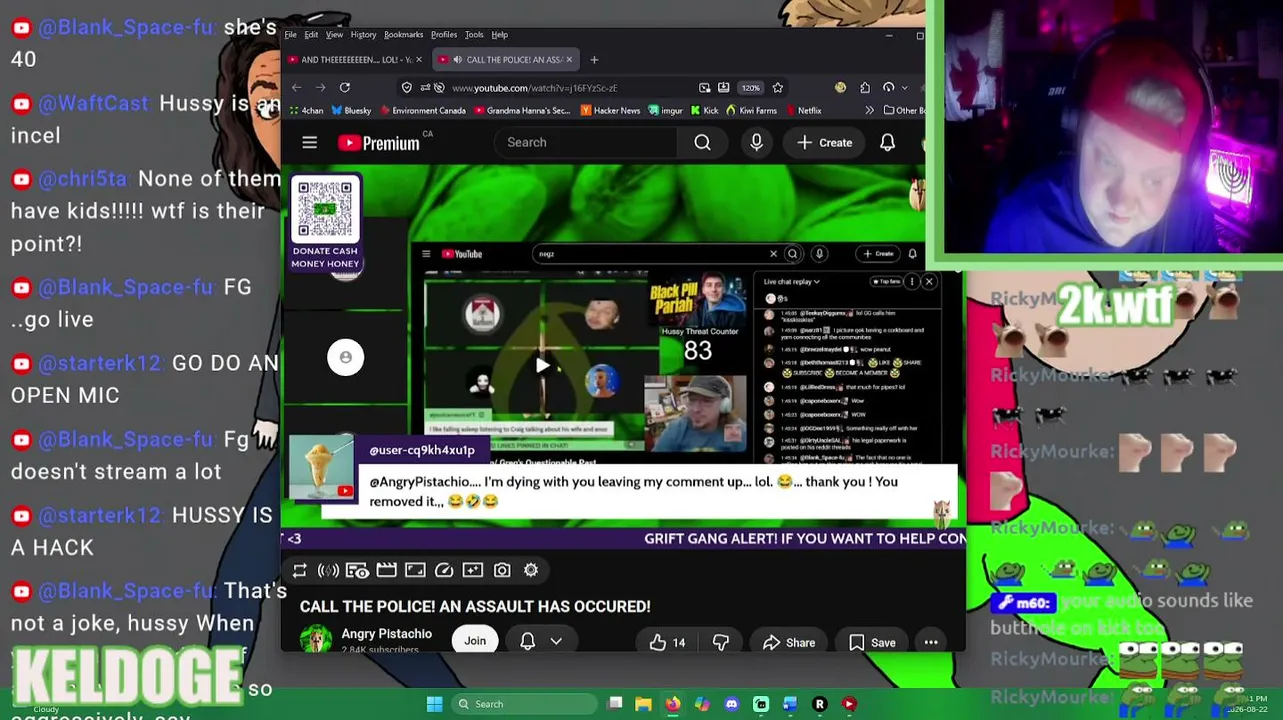The width and height of the screenshot is (1283, 720).
Task: Open the File menu in Firefox
Action: point(290,35)
